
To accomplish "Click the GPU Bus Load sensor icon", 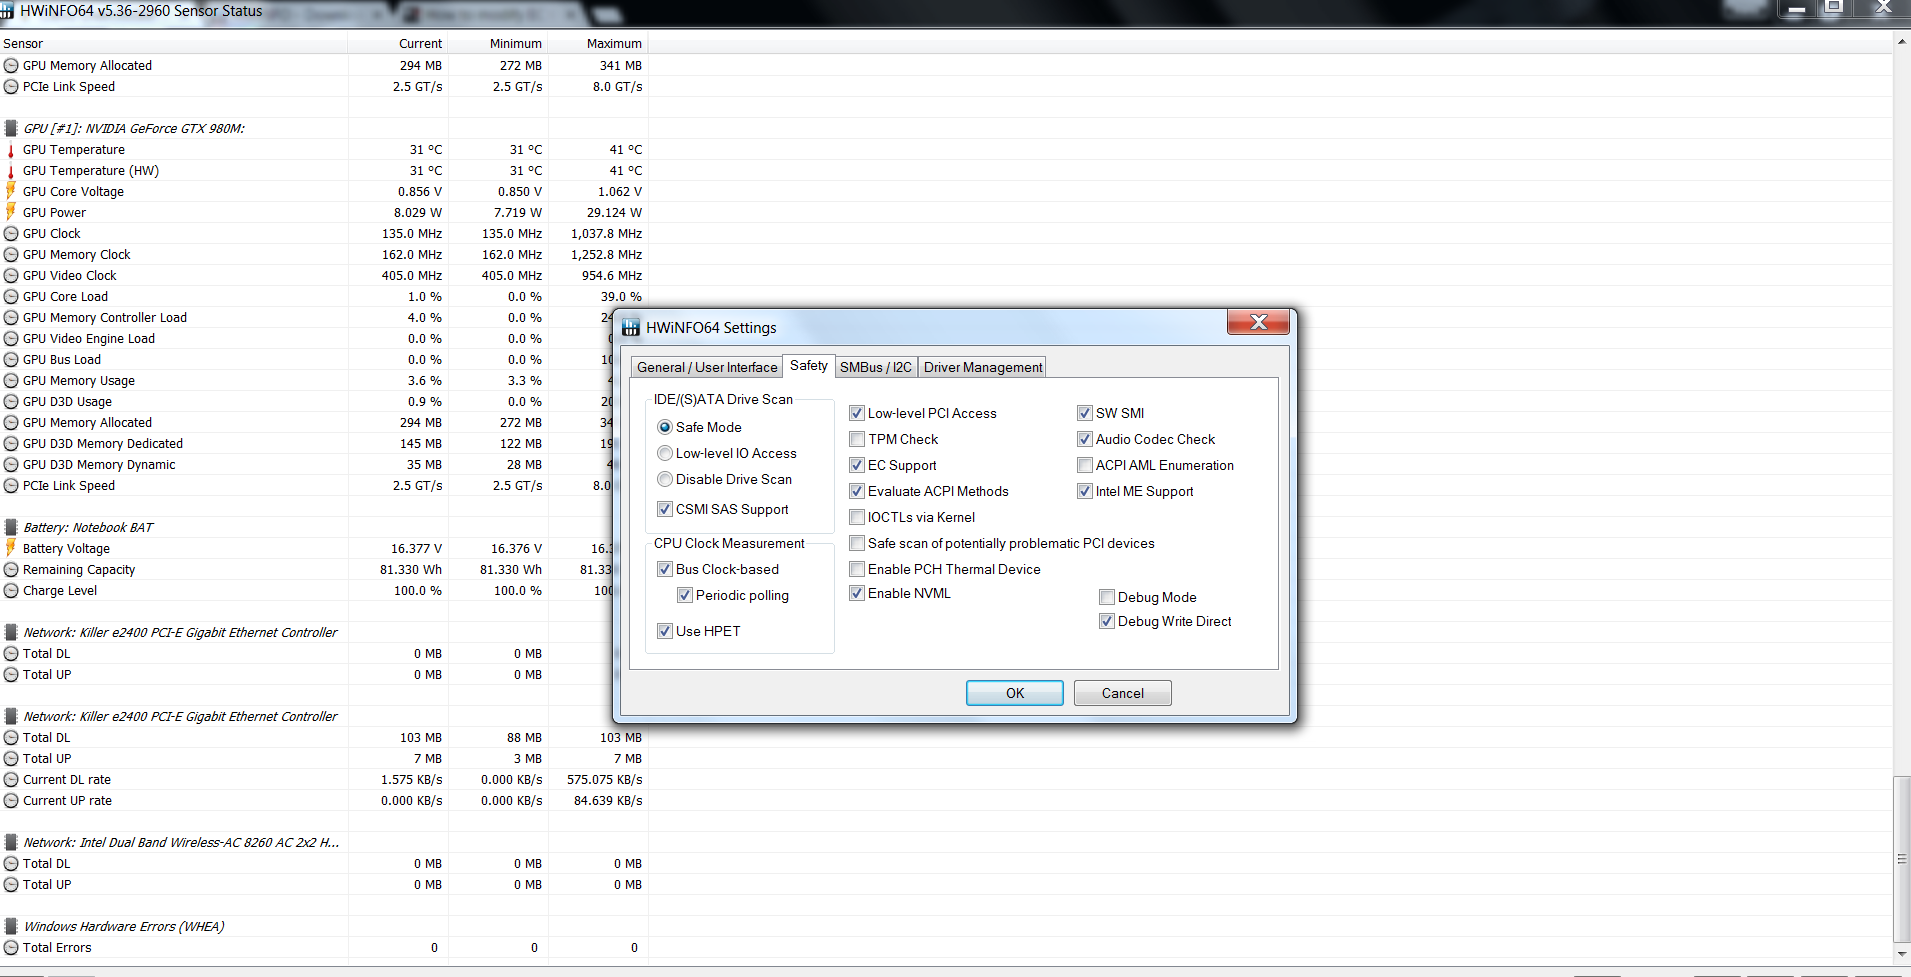I will coord(11,360).
